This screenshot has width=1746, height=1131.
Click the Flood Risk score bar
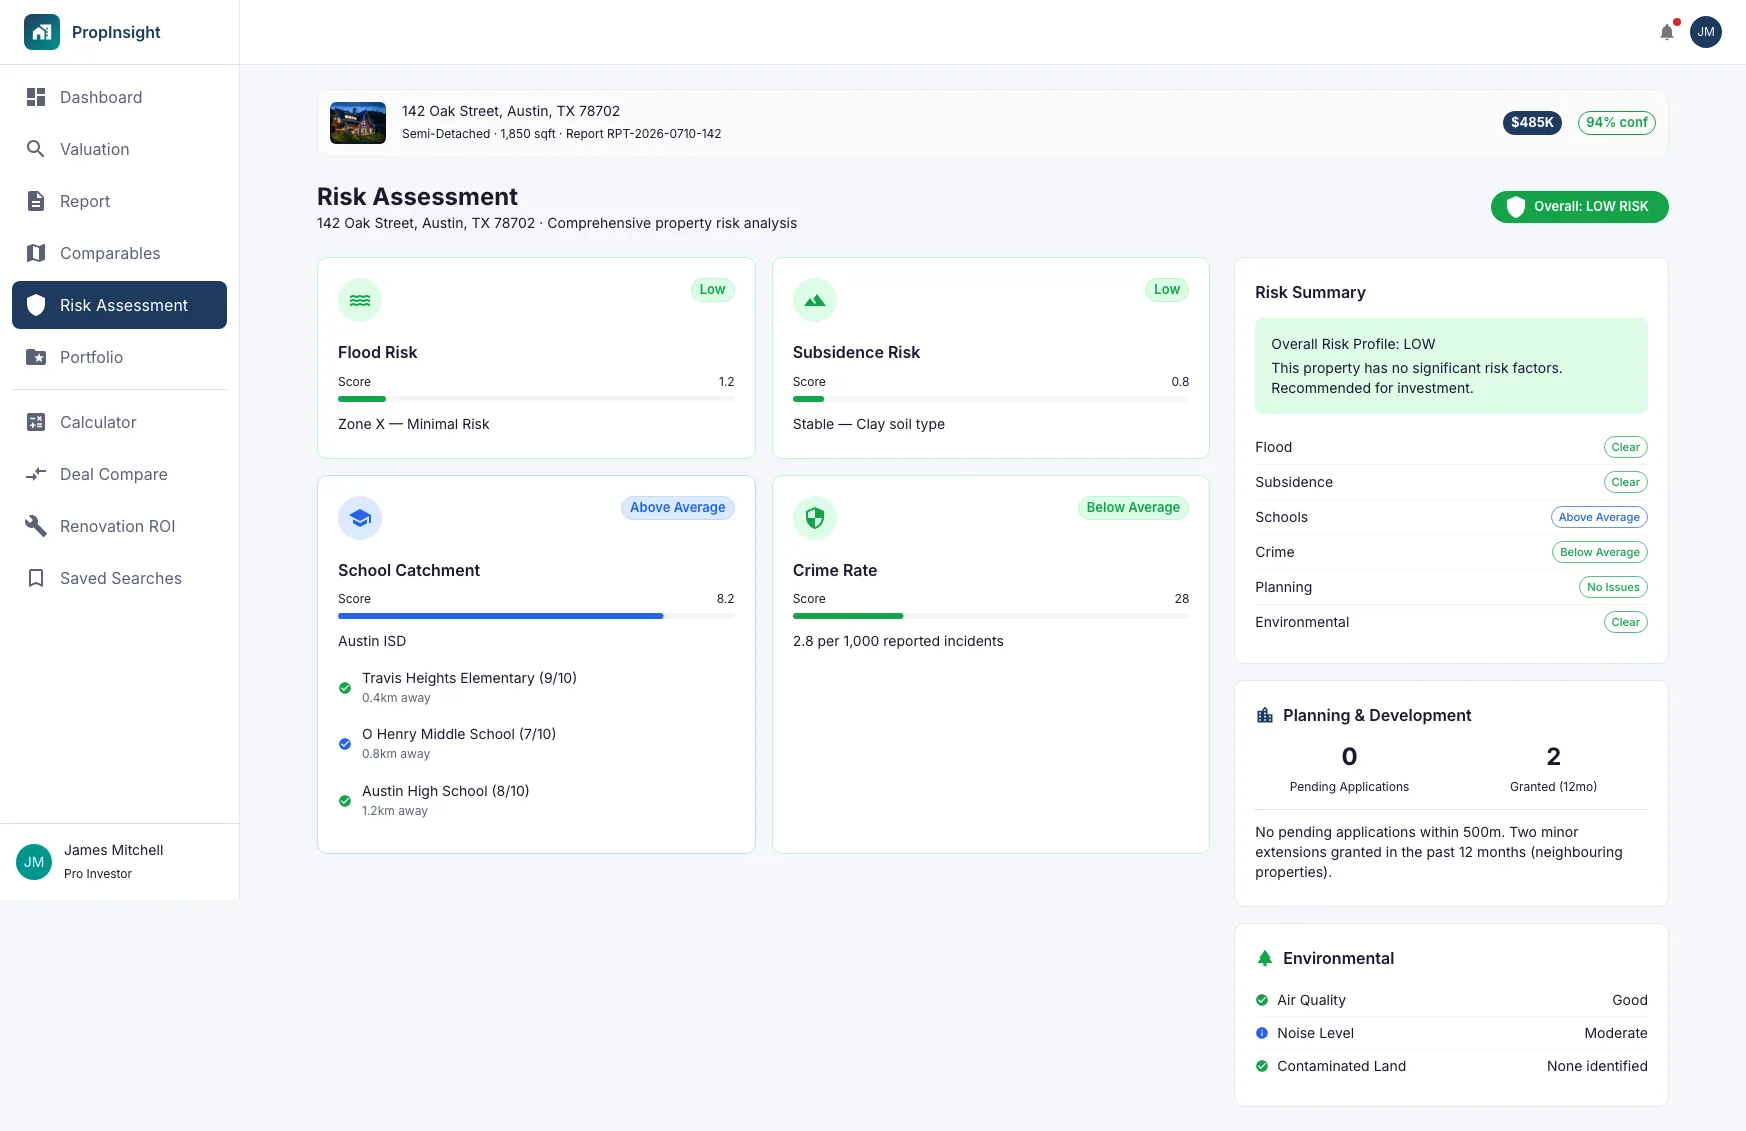(x=536, y=399)
